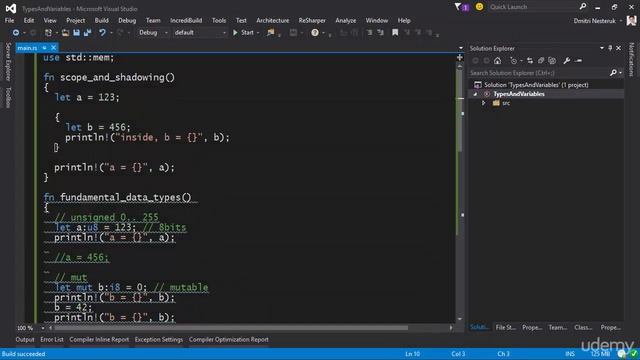Click the Save main.rs floppy icon
Image resolution: width=640 pixels, height=360 pixels.
(x=76, y=33)
